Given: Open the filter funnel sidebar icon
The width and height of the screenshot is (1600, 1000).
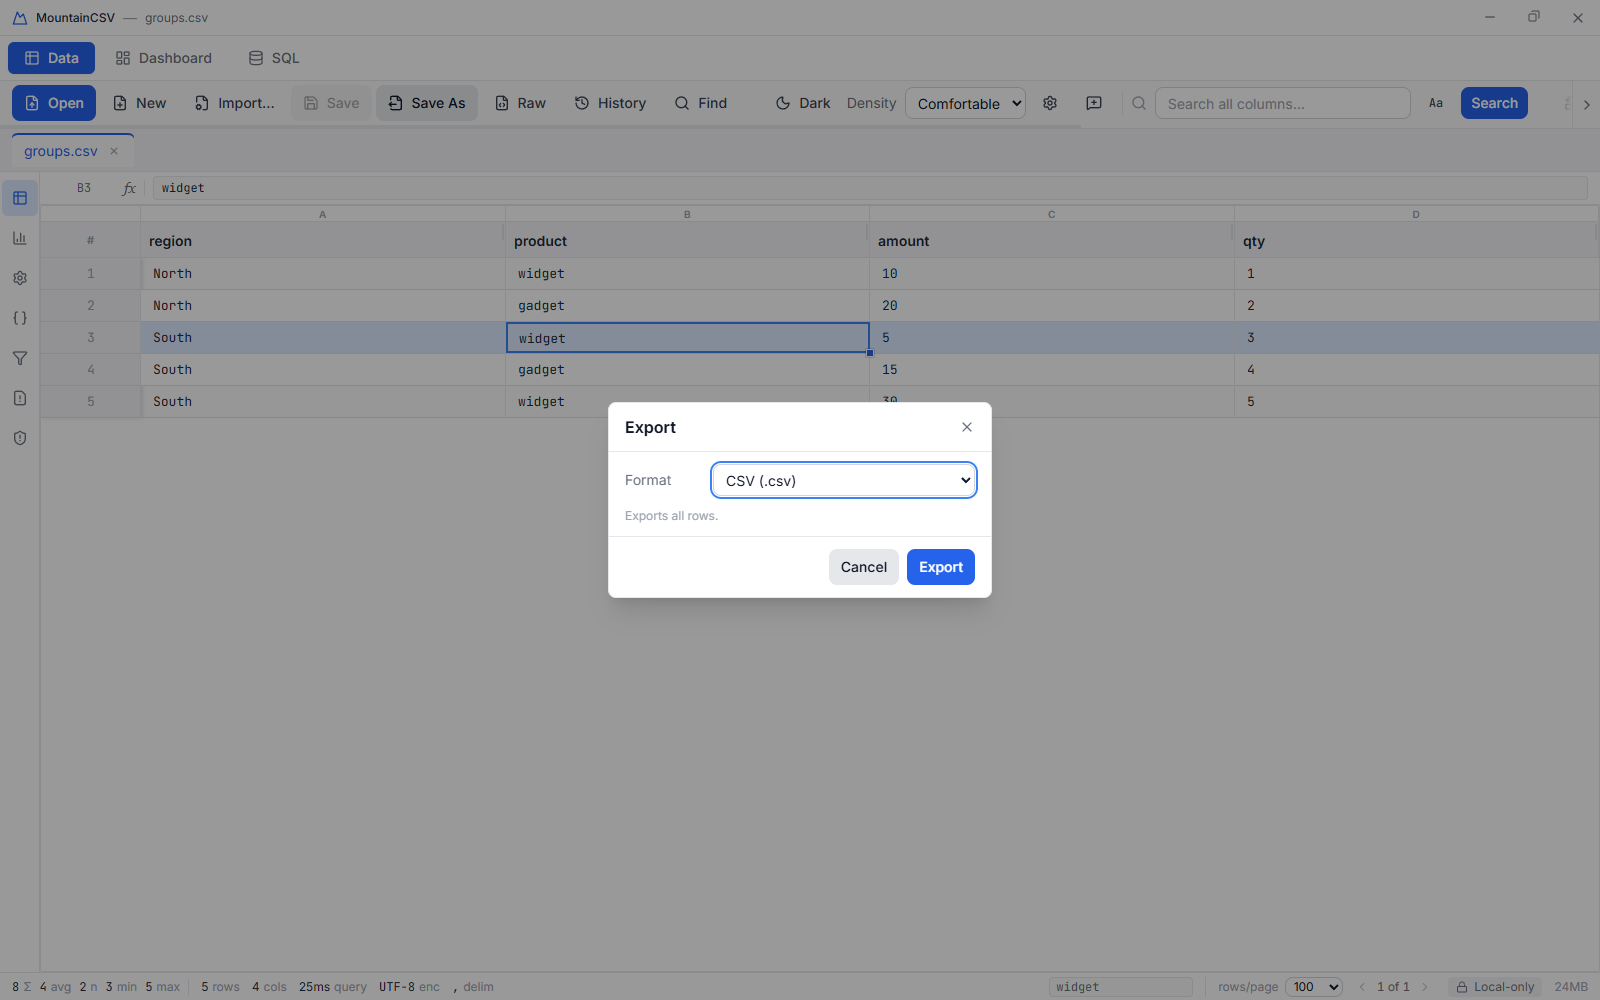Looking at the screenshot, I should click(x=20, y=358).
